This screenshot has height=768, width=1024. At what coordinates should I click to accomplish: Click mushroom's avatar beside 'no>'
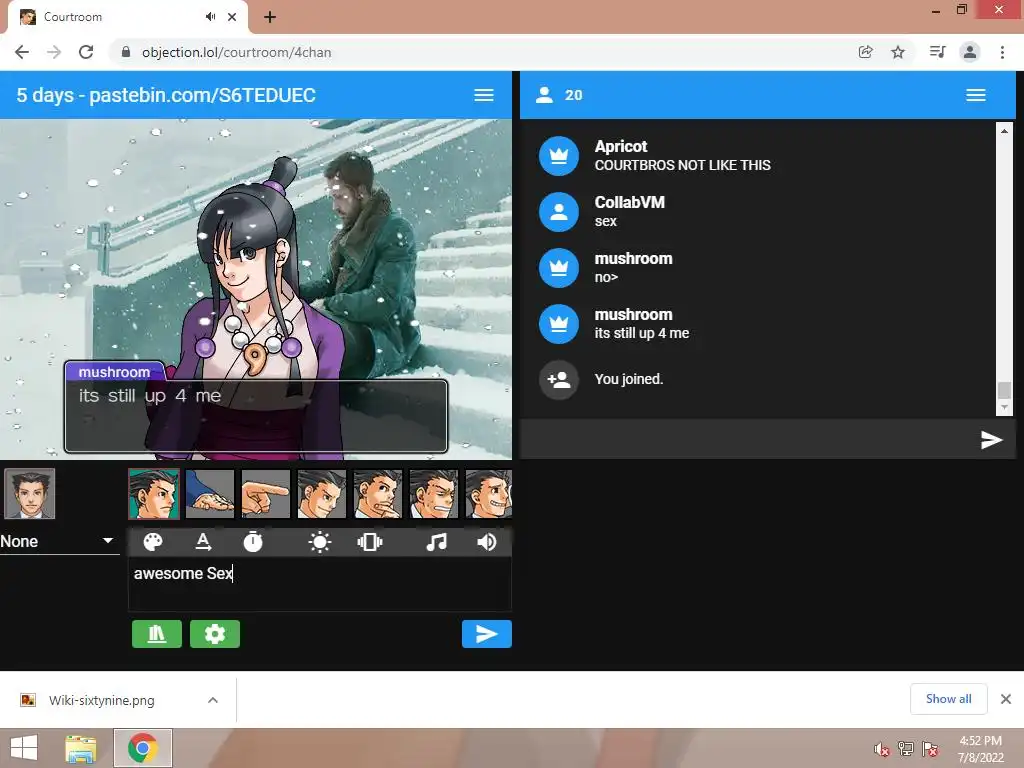click(559, 268)
